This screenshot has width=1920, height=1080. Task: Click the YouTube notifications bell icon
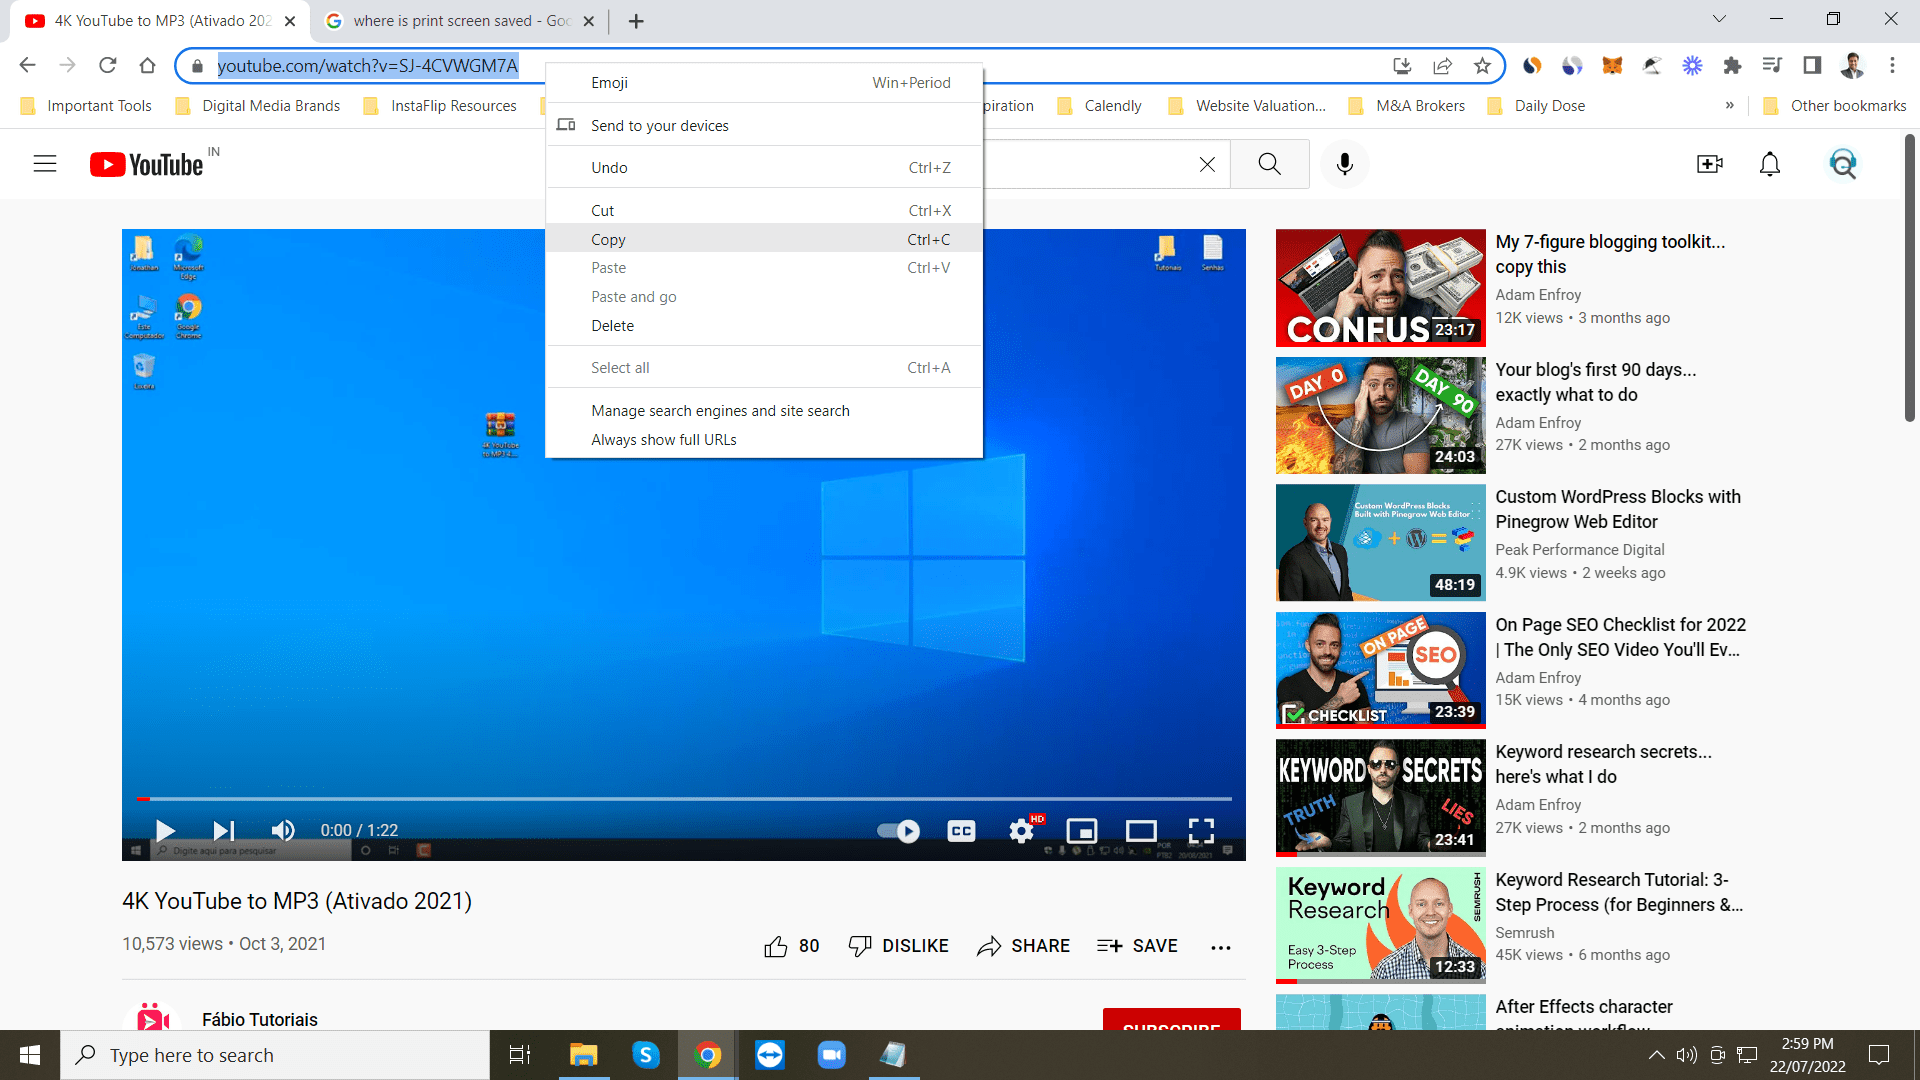(1772, 164)
